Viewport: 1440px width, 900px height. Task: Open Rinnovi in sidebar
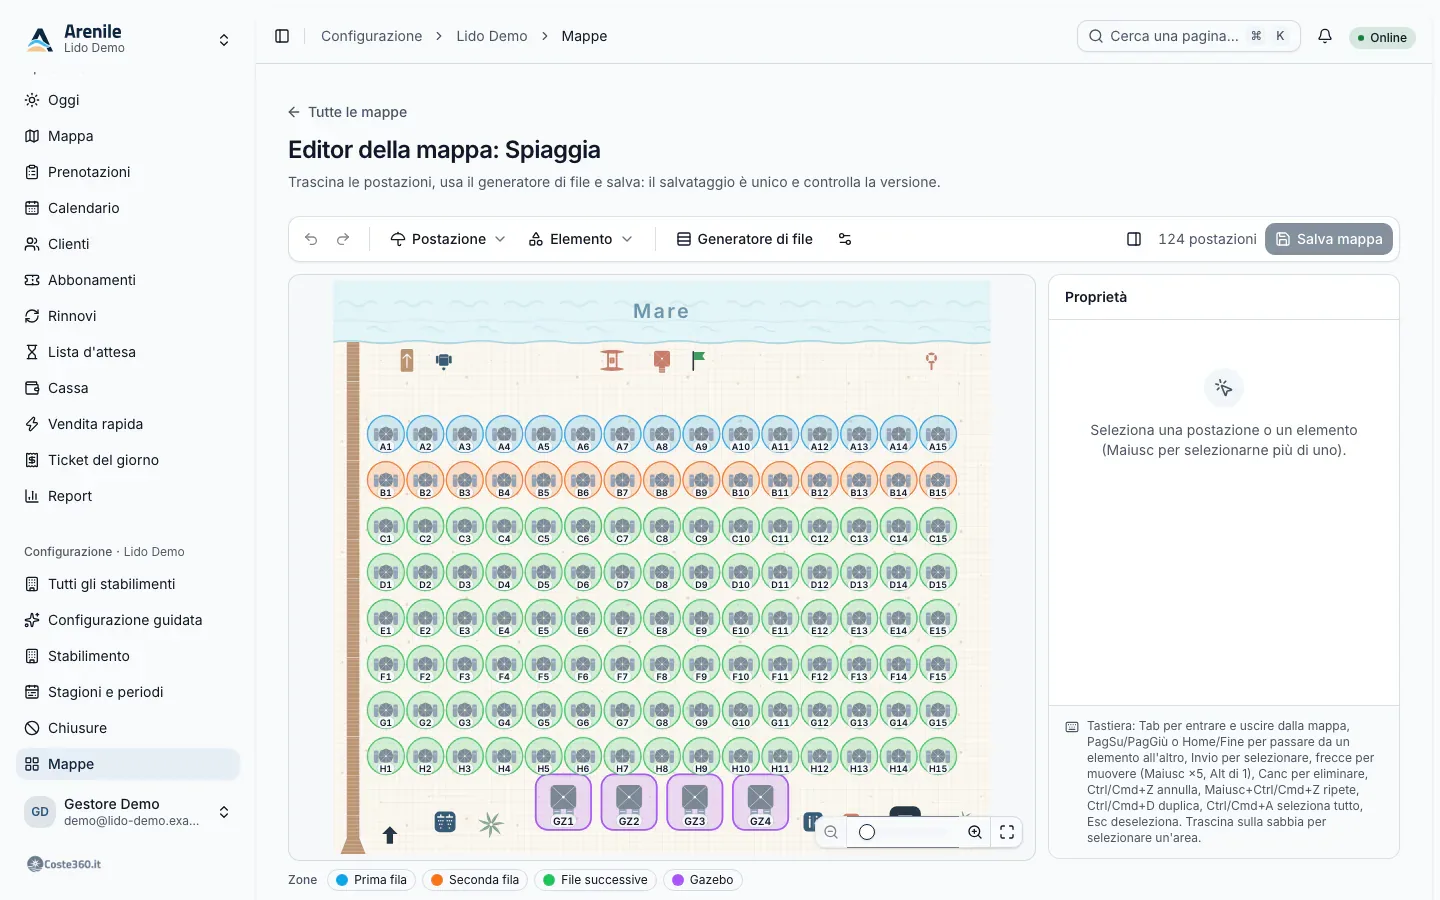128,316
